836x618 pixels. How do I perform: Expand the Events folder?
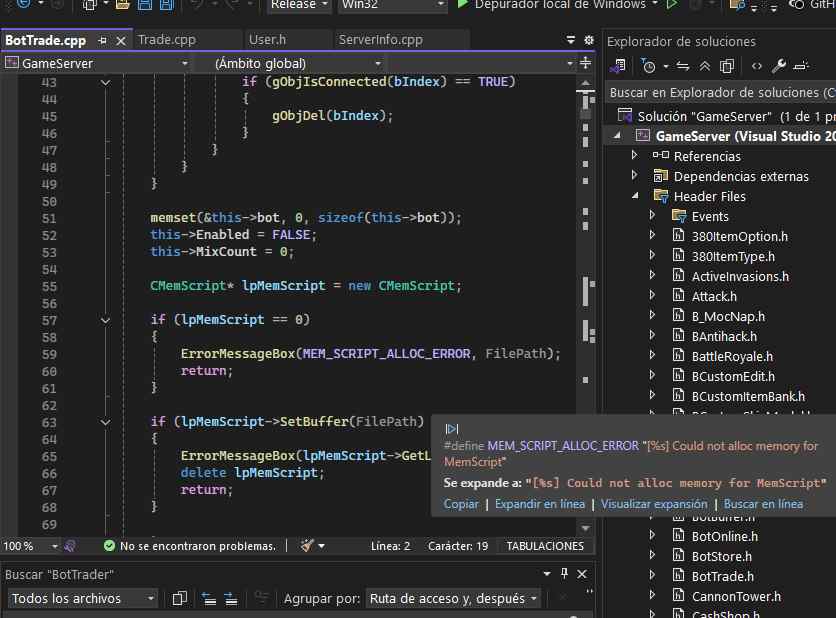[x=652, y=215]
